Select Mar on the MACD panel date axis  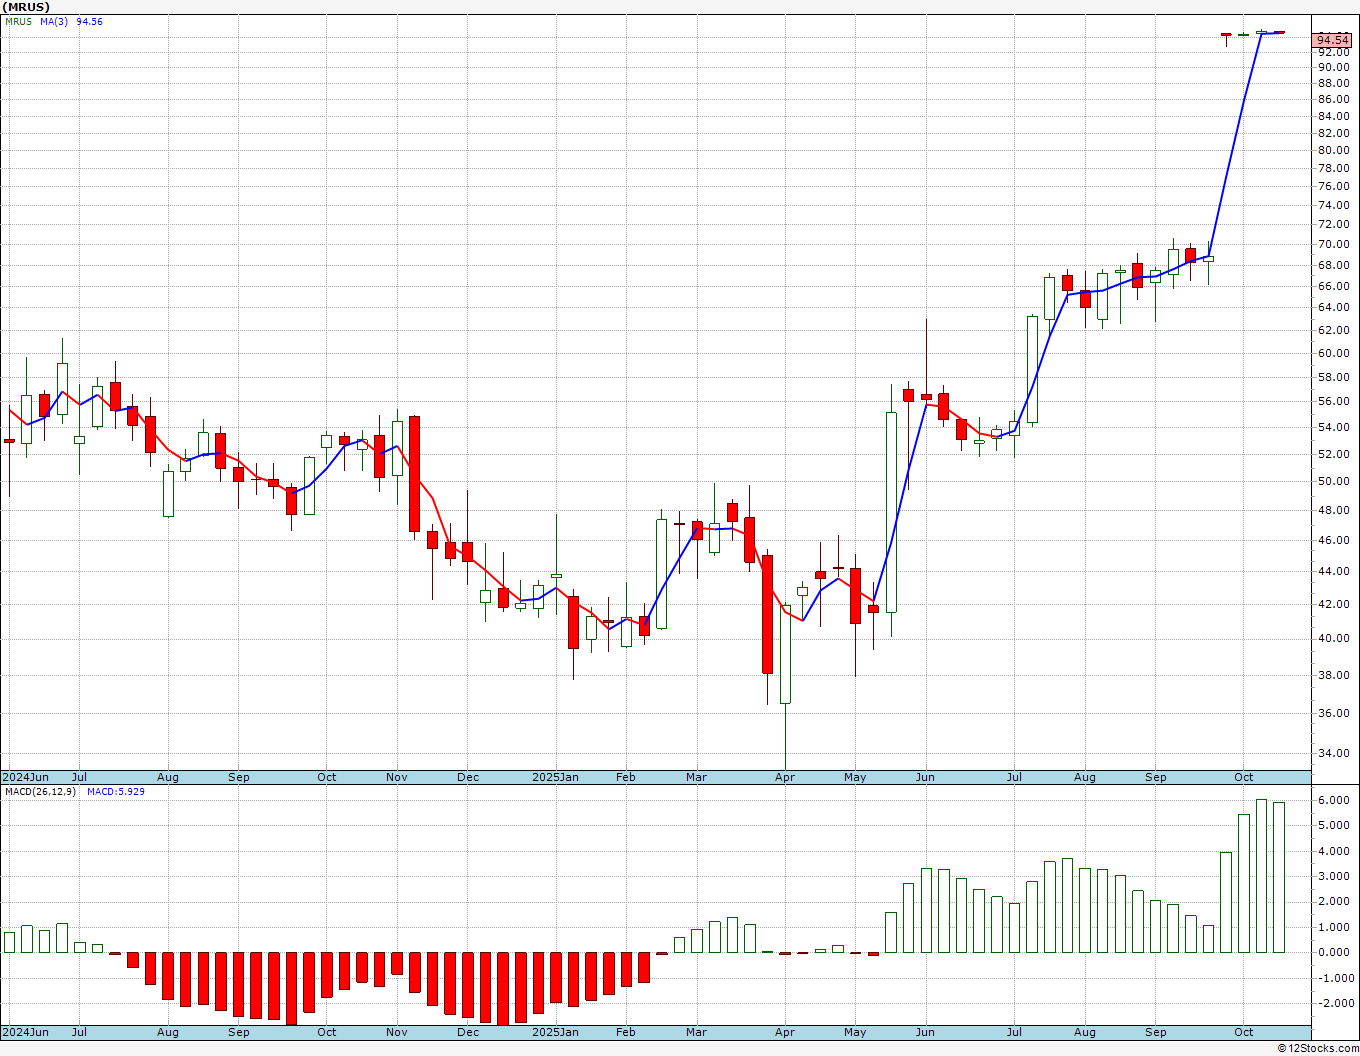tap(697, 1032)
